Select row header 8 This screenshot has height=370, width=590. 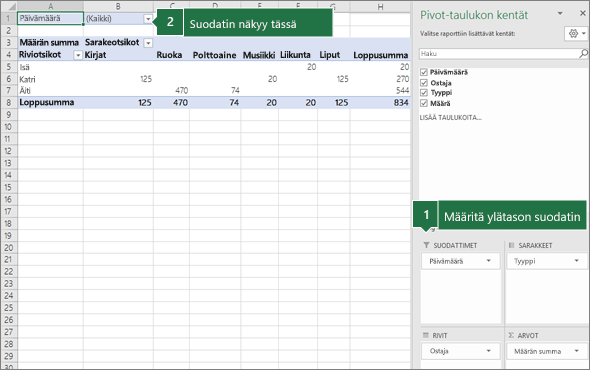(9, 102)
